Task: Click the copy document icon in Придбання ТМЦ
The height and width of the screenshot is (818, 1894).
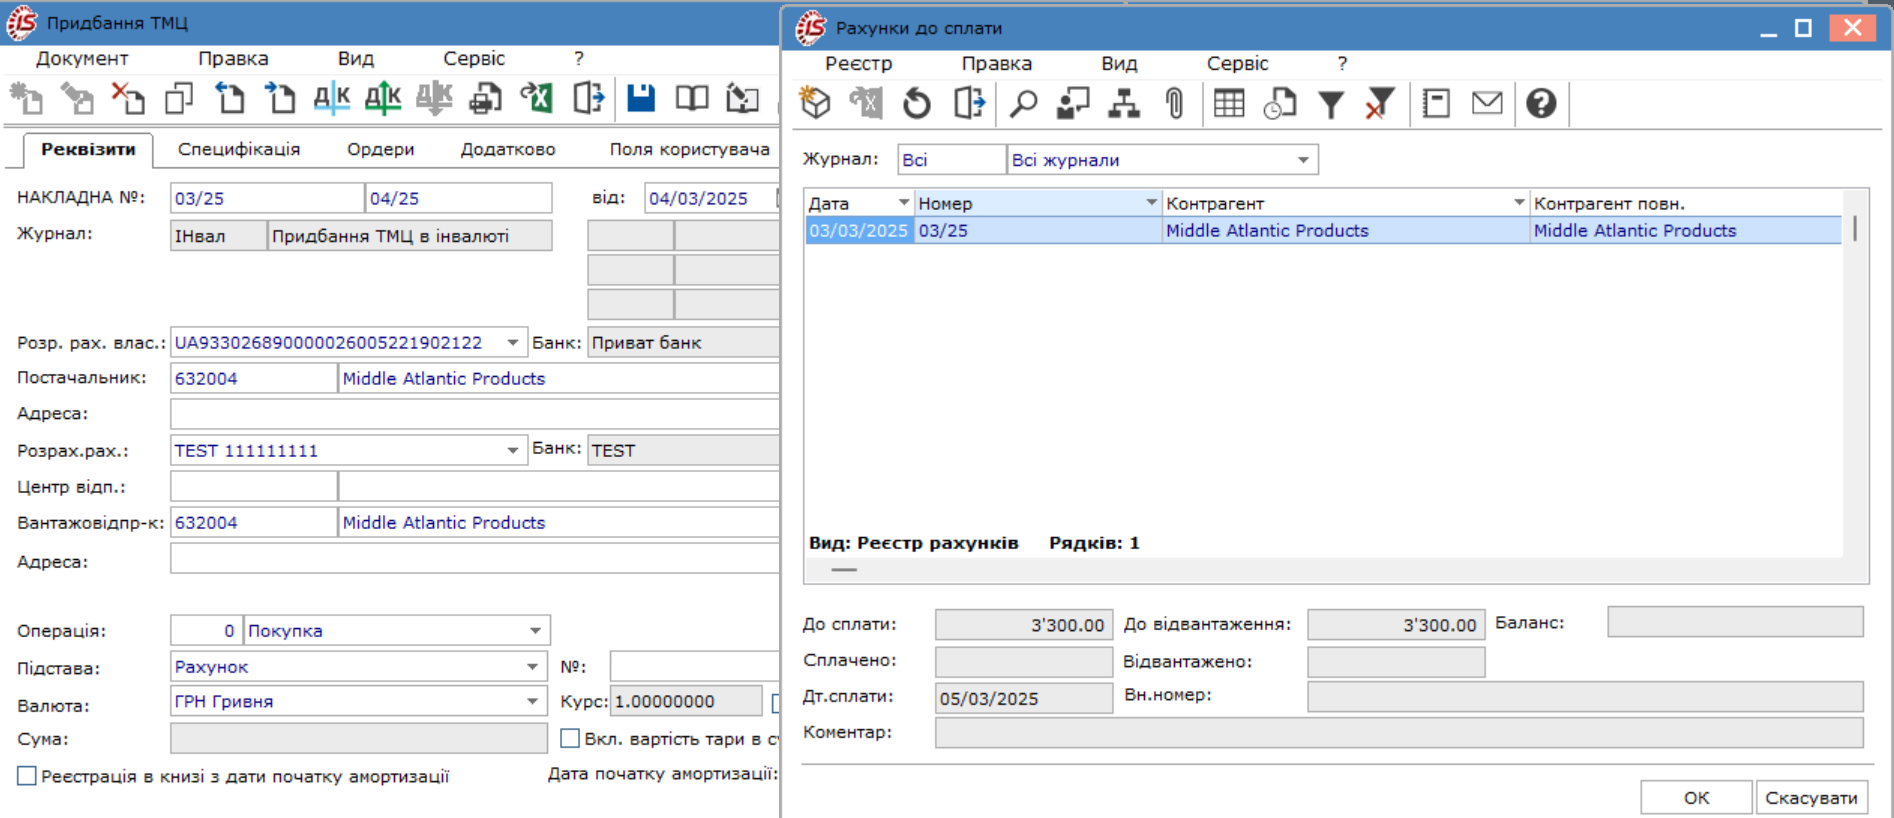Action: (179, 98)
